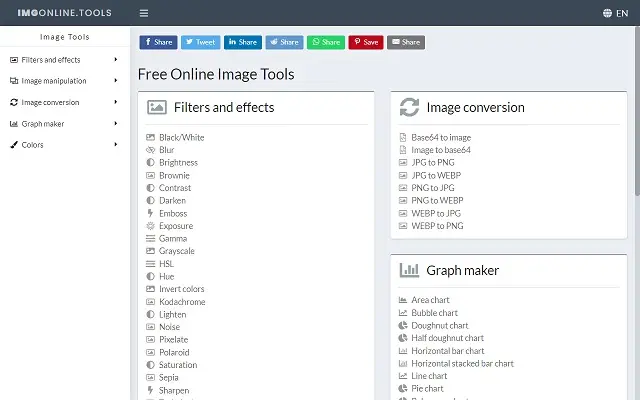
Task: Open the Half doughnut chart link
Action: 447,338
